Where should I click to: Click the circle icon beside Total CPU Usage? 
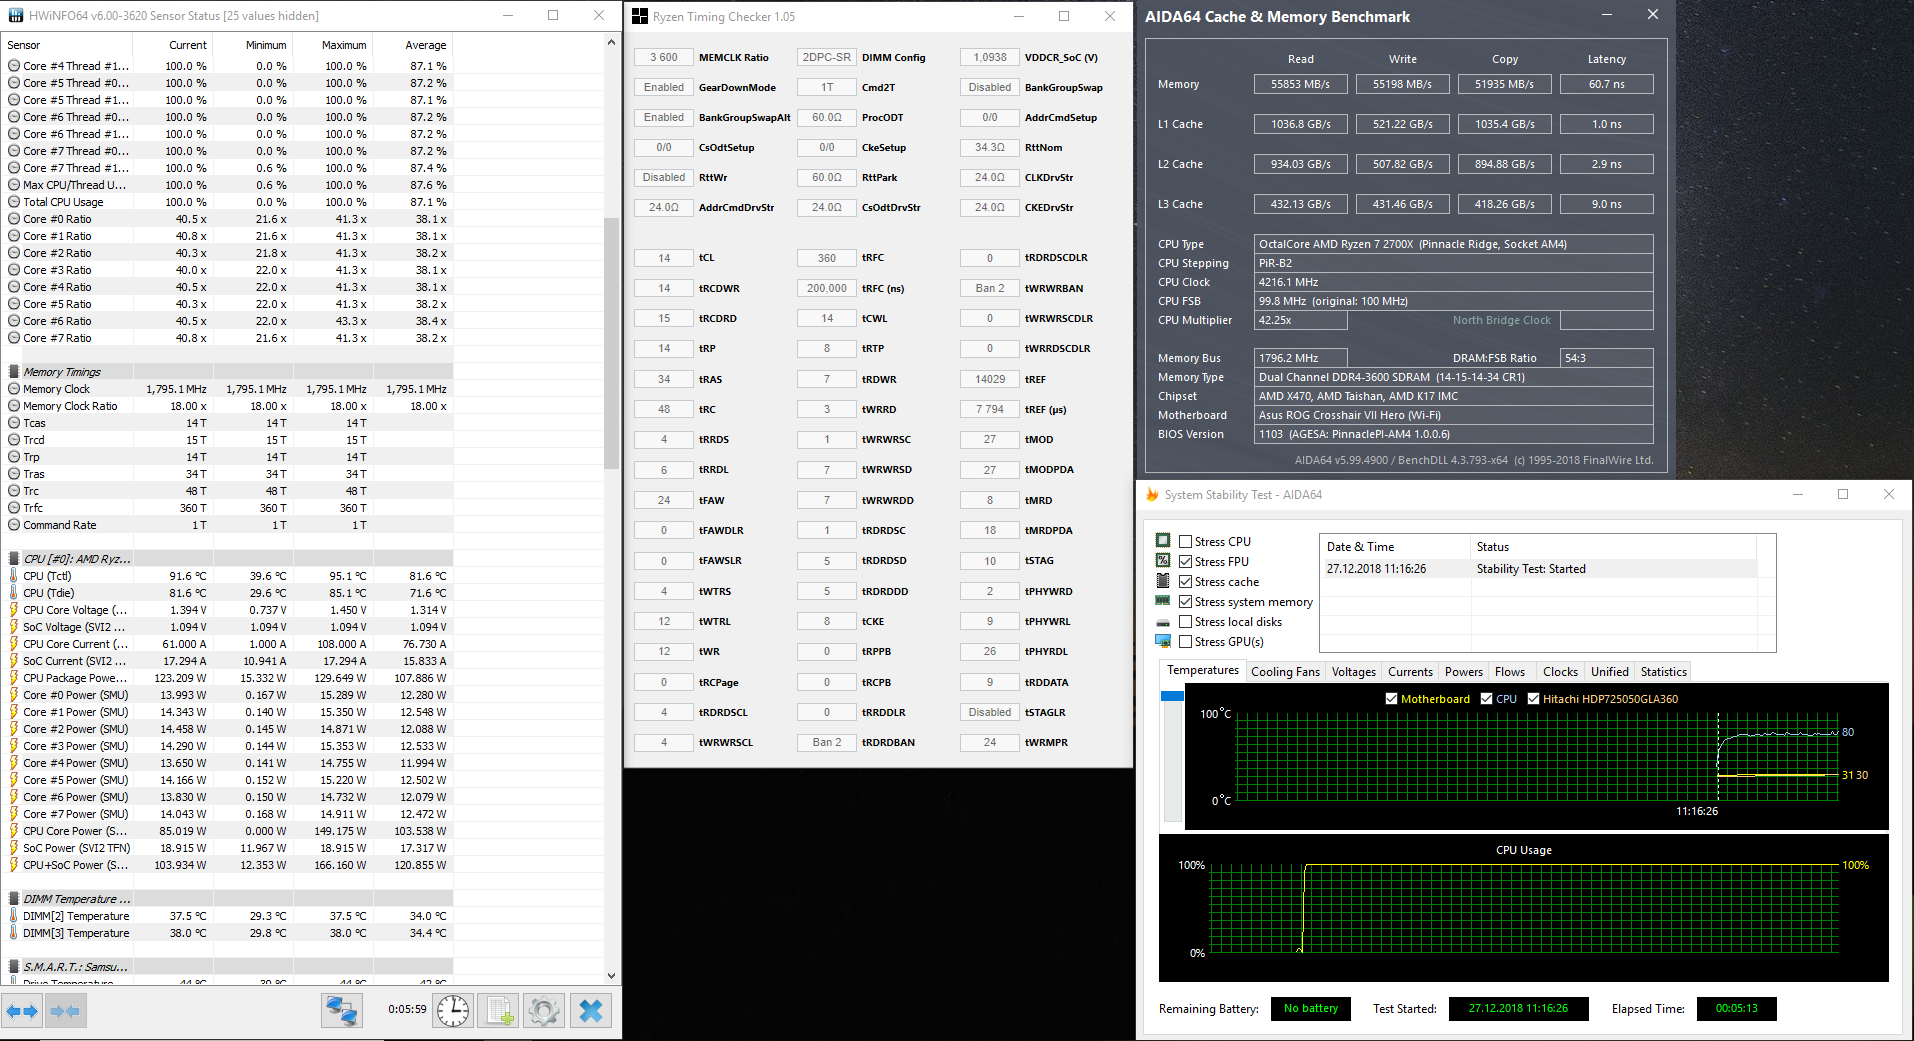[14, 202]
